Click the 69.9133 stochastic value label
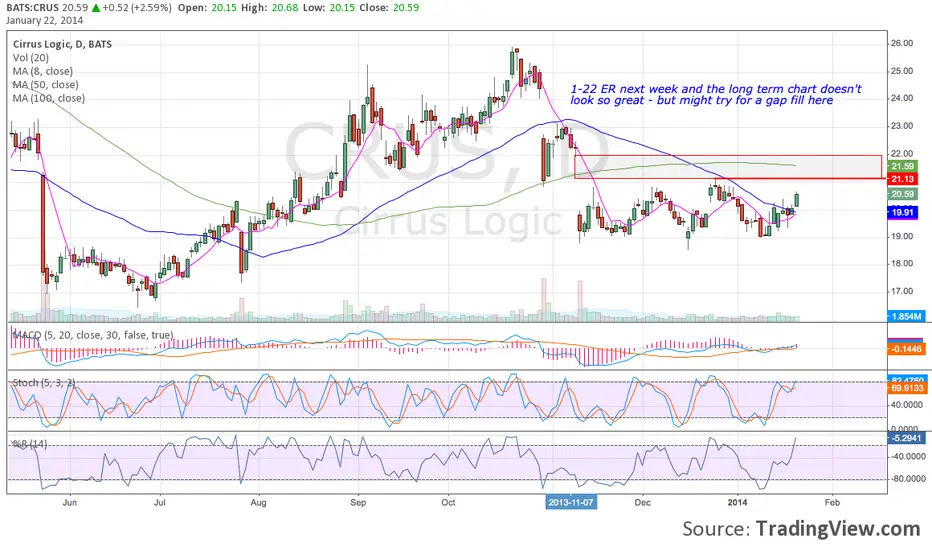This screenshot has height=550, width=932. [906, 388]
